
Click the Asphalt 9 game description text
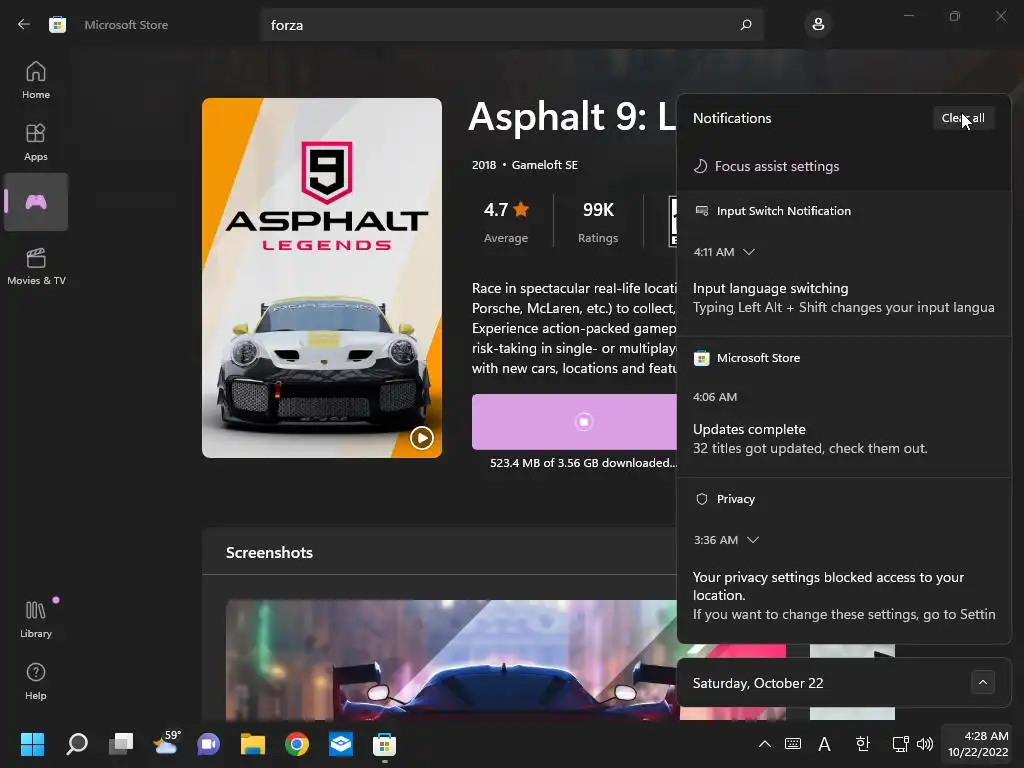[x=575, y=328]
